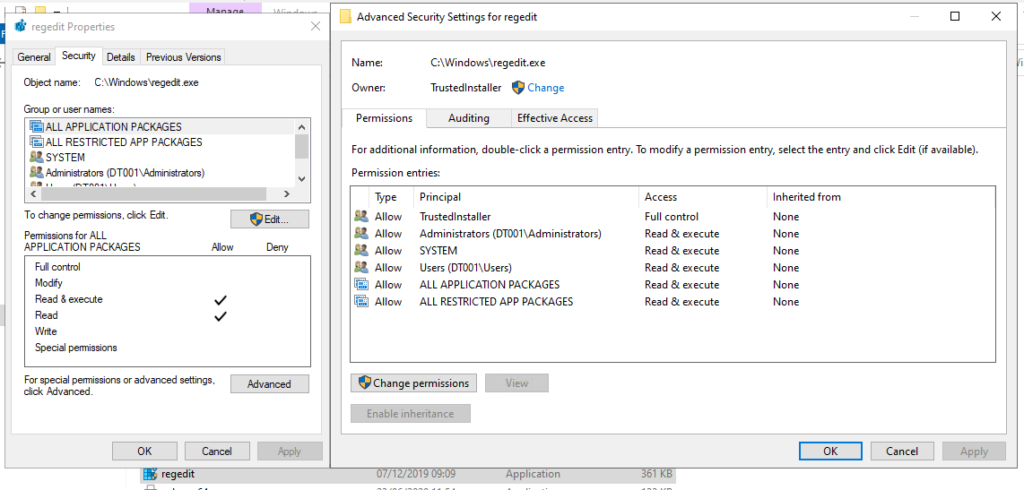The width and height of the screenshot is (1024, 490).
Task: Click the regedit Properties title bar icon
Action: [x=20, y=26]
